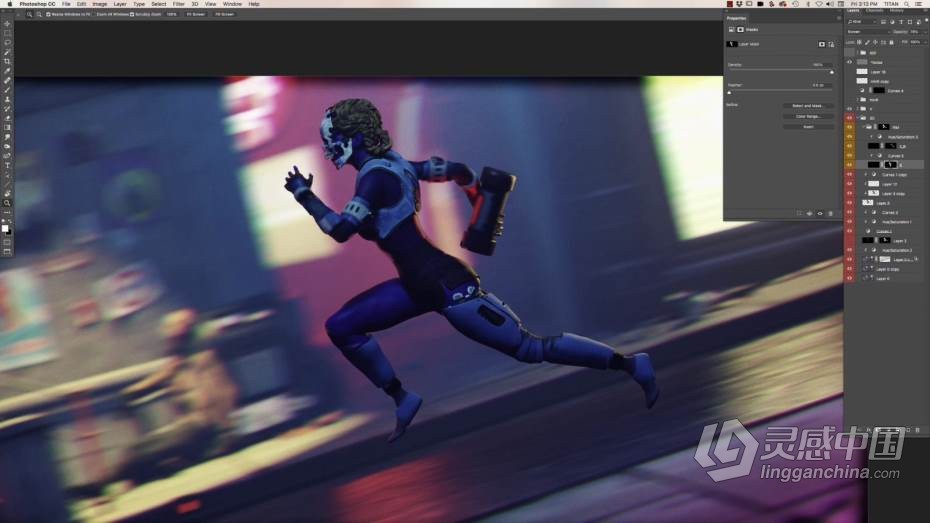
Task: Switch to the History tab
Action: click(897, 11)
